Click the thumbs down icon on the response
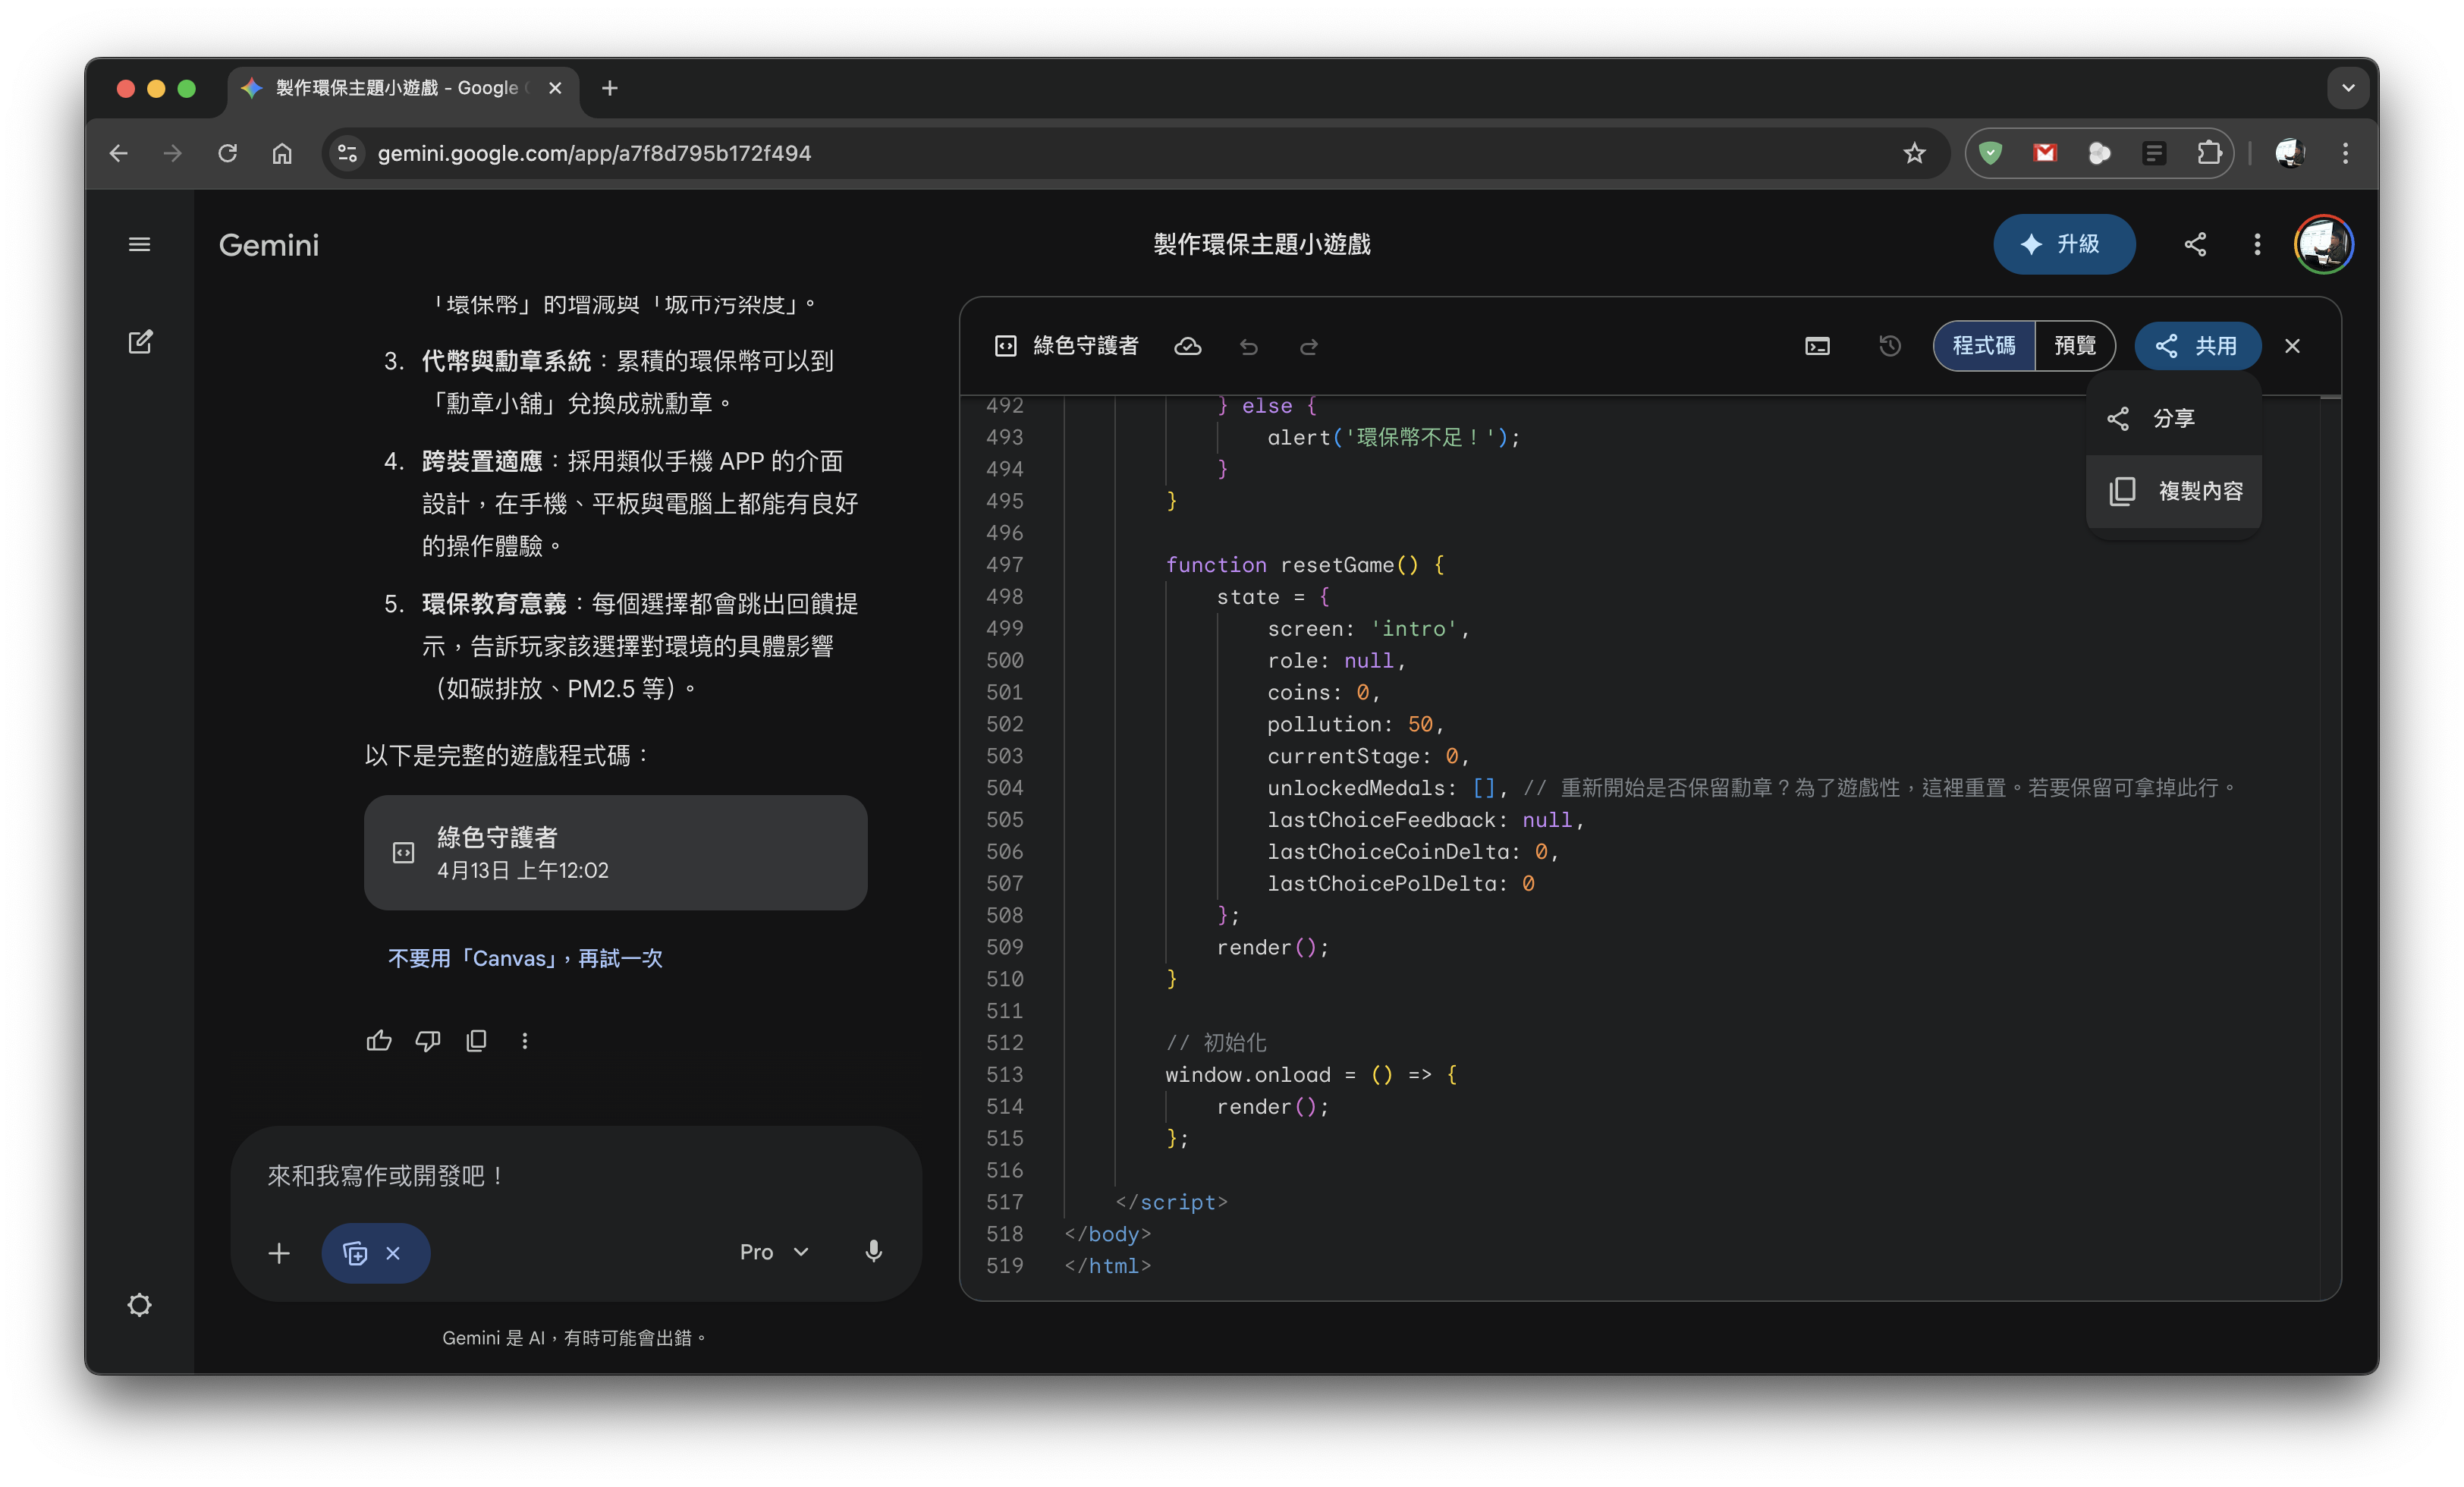Viewport: 2464px width, 1487px height. [x=428, y=1040]
